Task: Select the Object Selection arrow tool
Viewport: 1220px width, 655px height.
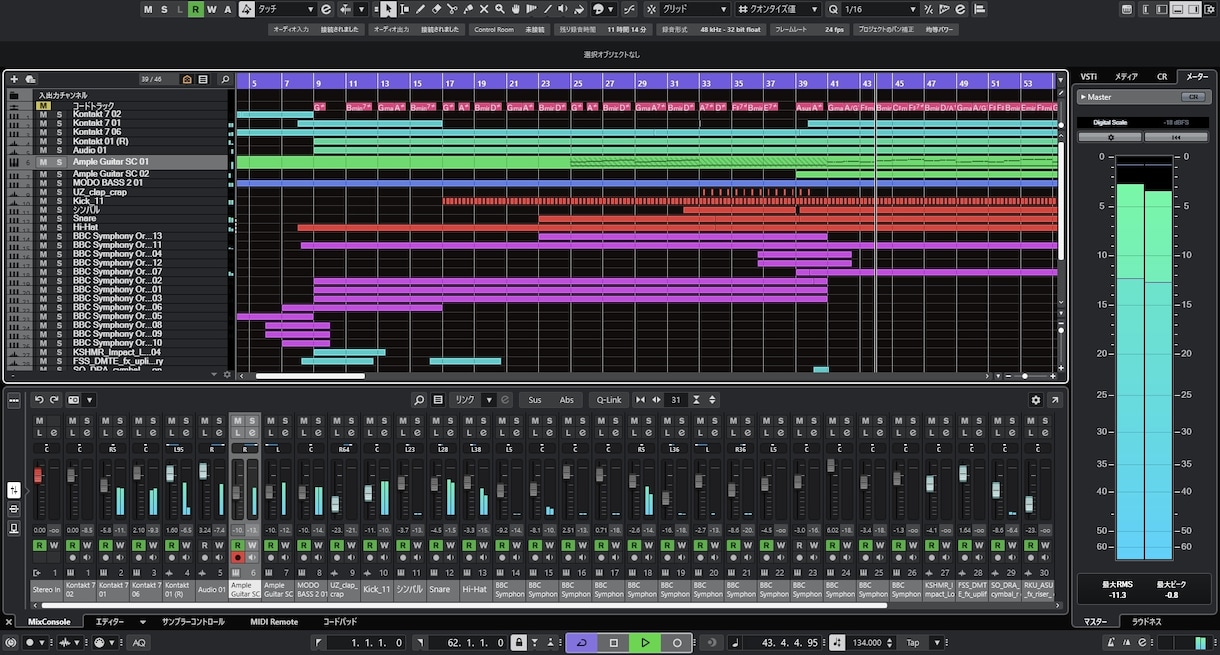Action: click(389, 9)
